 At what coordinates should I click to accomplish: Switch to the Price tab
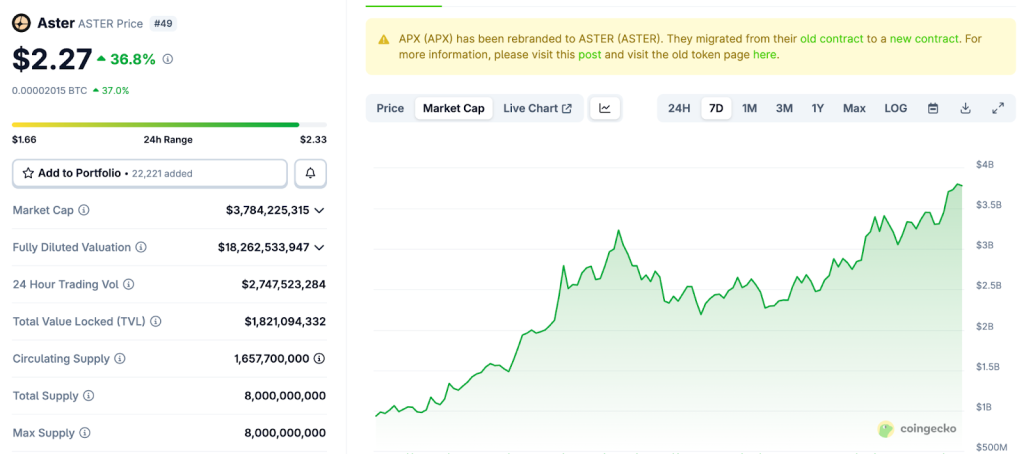tap(390, 108)
